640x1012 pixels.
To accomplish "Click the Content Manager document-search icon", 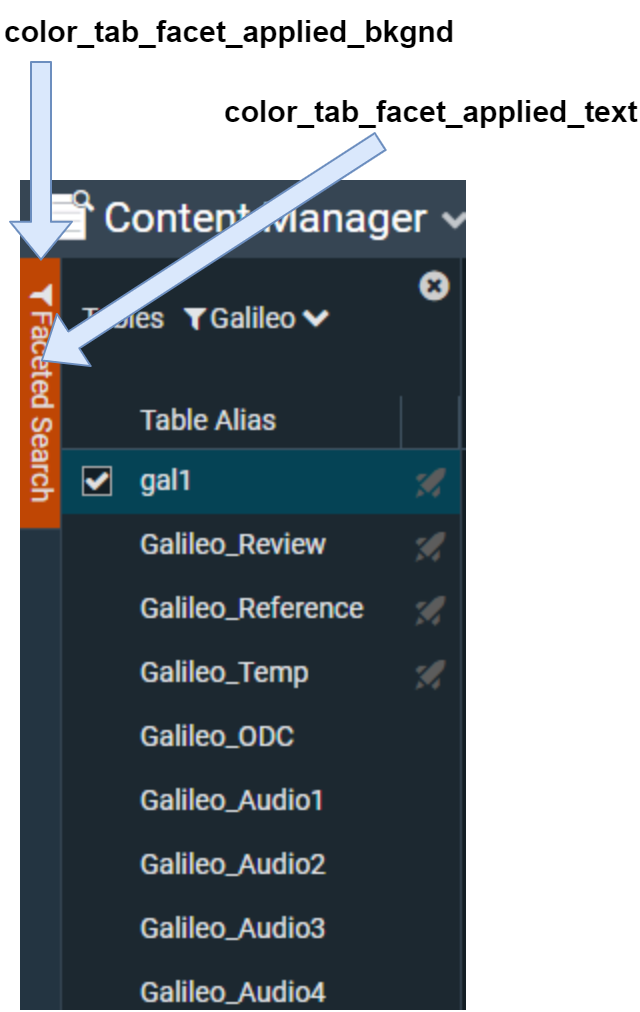I will click(72, 215).
